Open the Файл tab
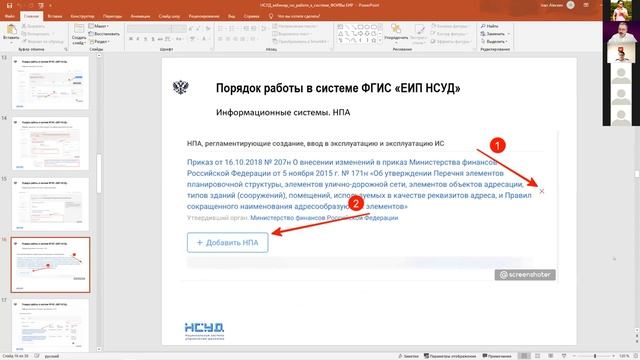This screenshot has width=640, height=360. pos(10,16)
